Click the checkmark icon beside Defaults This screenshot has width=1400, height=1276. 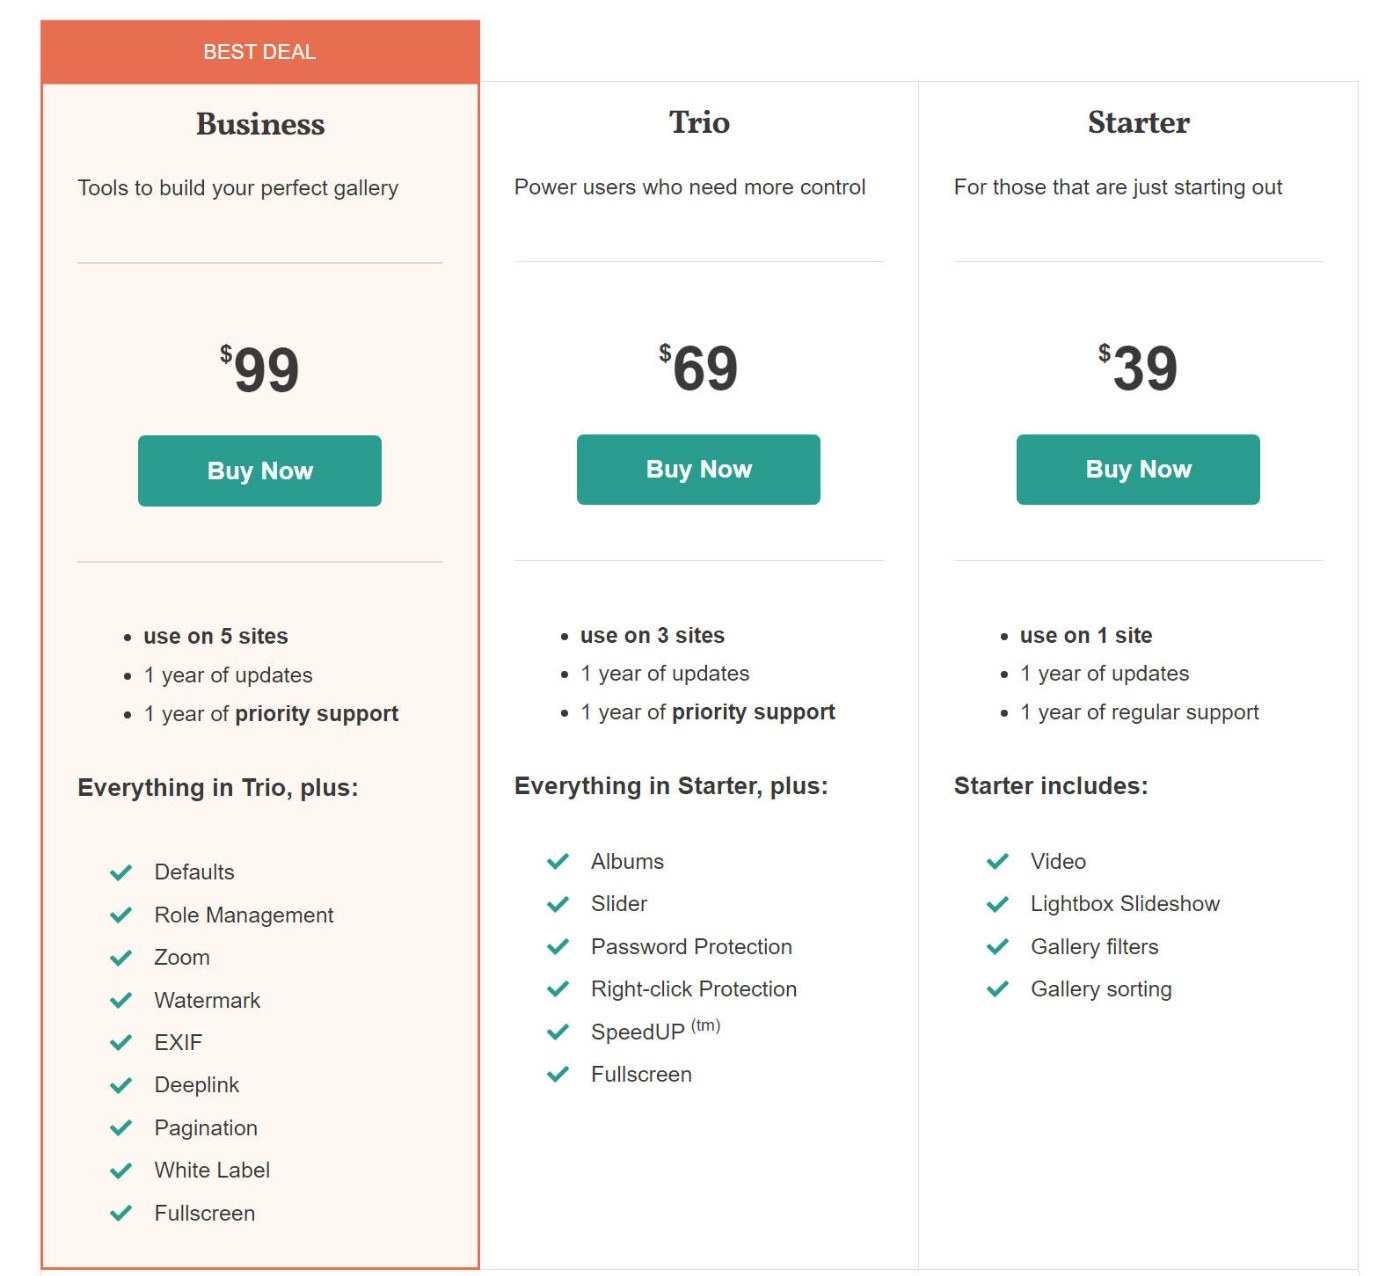point(121,873)
